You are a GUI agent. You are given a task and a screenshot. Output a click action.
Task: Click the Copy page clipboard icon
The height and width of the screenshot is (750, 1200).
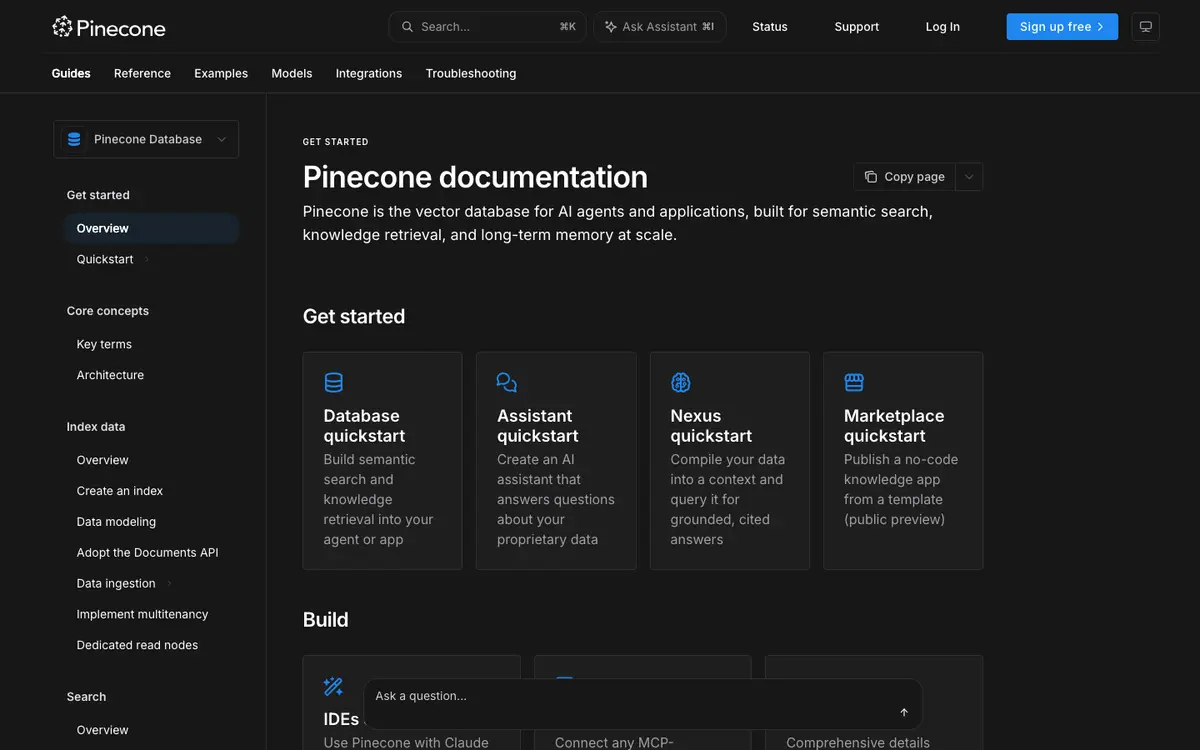point(870,177)
